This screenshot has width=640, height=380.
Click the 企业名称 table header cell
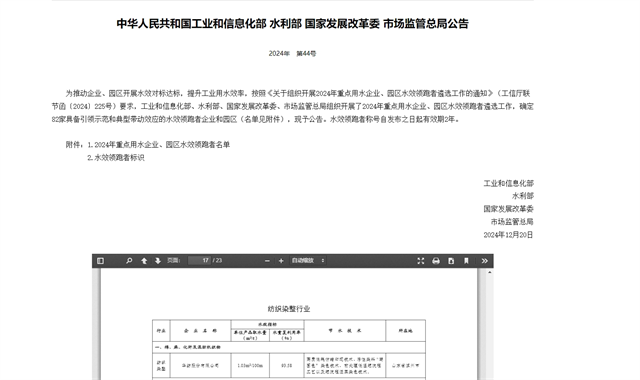(x=200, y=331)
